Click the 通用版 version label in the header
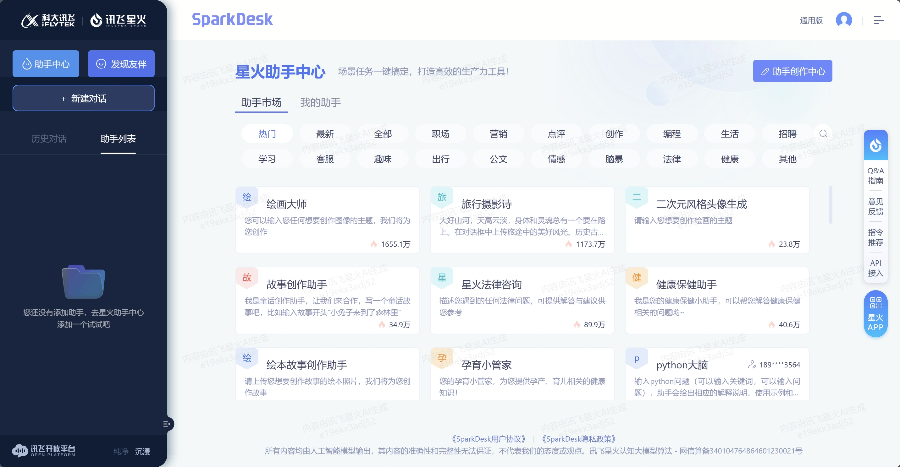The image size is (900, 467). (811, 21)
